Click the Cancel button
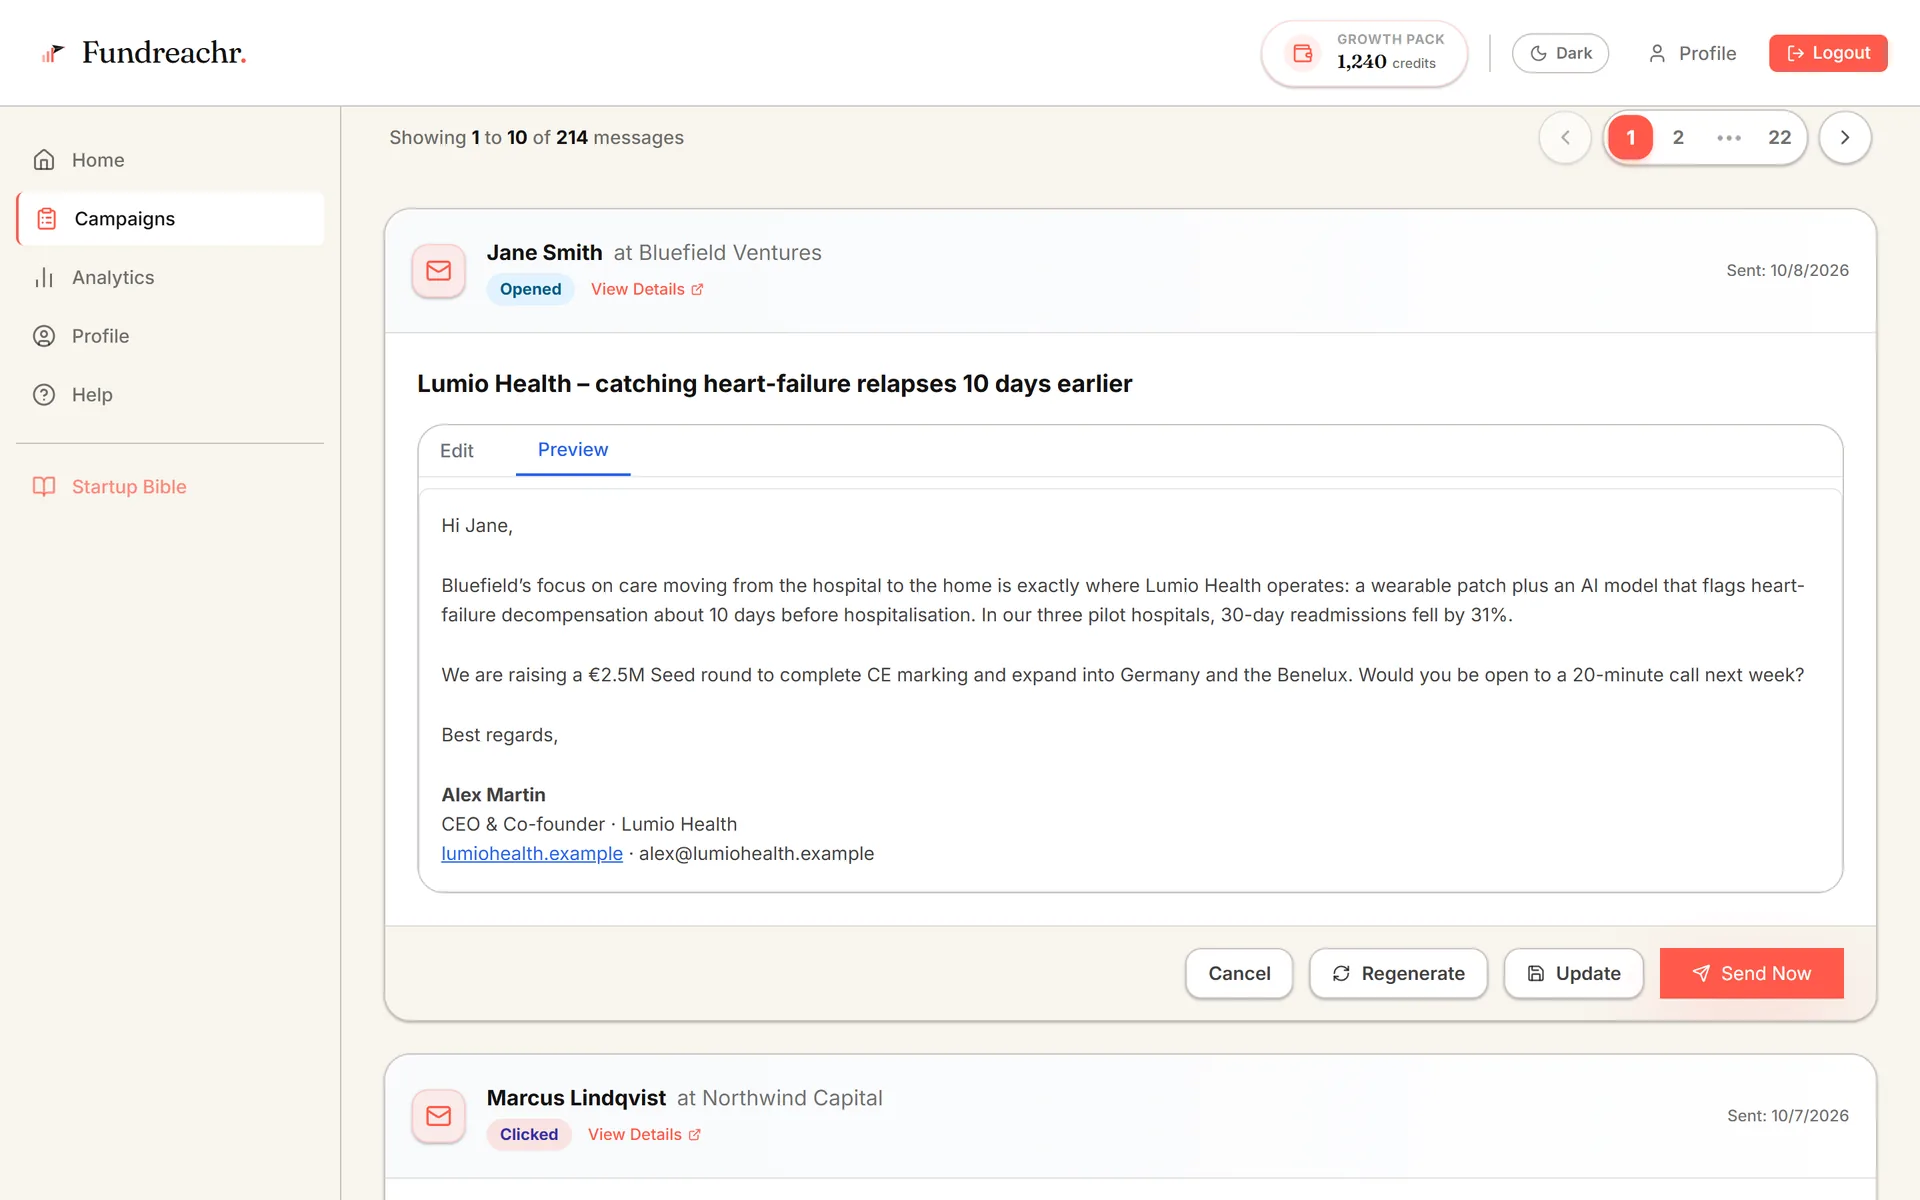 pos(1239,974)
